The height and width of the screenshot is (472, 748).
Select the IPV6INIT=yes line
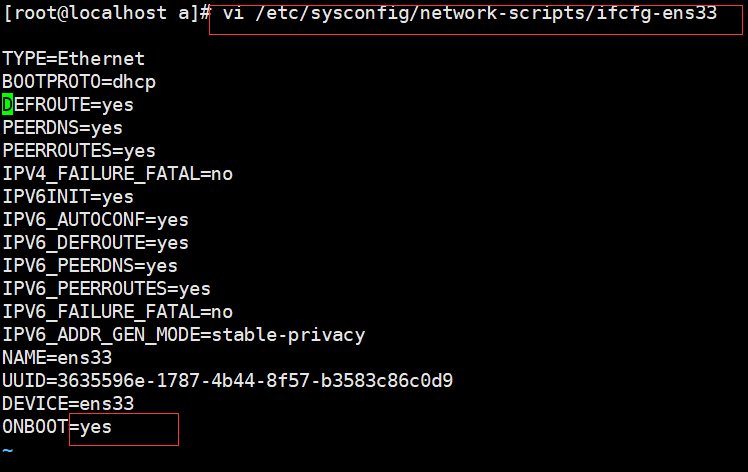(68, 197)
